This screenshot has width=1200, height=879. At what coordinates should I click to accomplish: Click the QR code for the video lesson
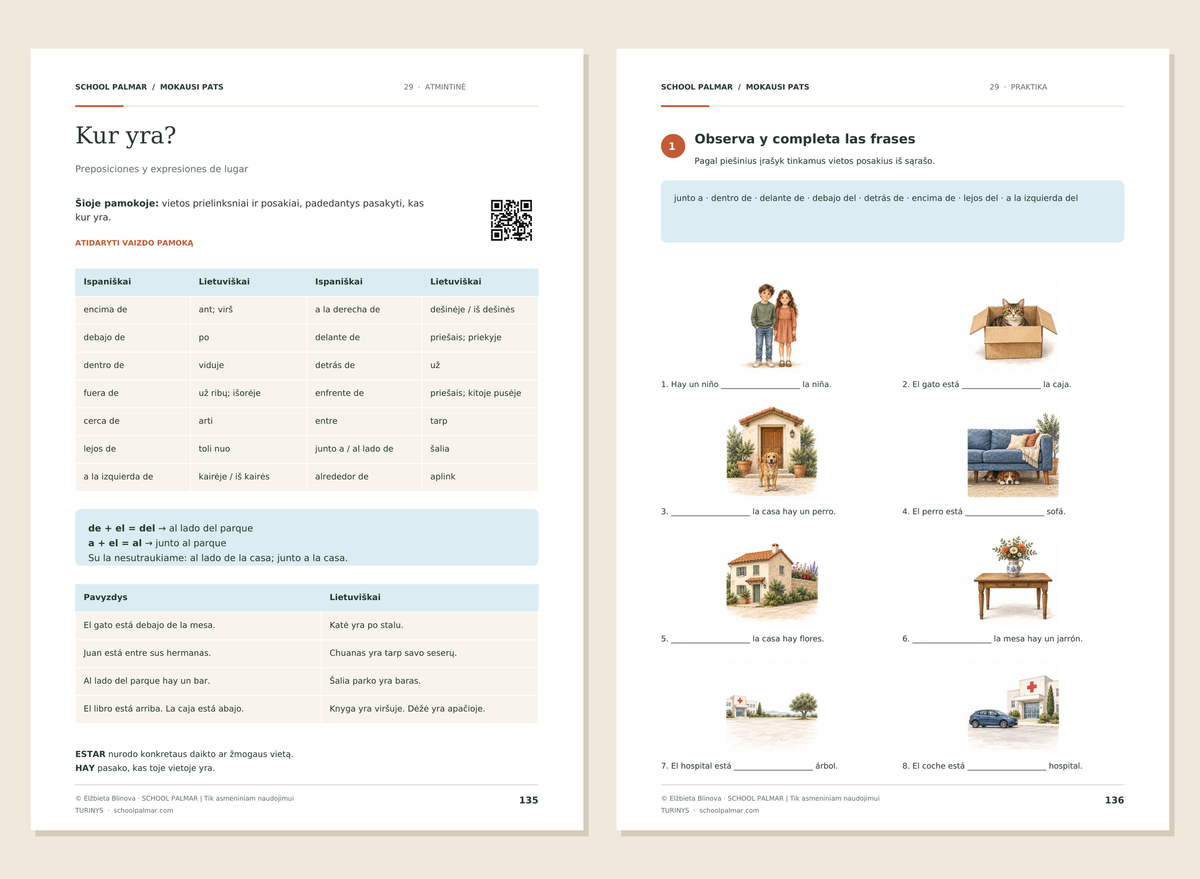click(x=511, y=220)
